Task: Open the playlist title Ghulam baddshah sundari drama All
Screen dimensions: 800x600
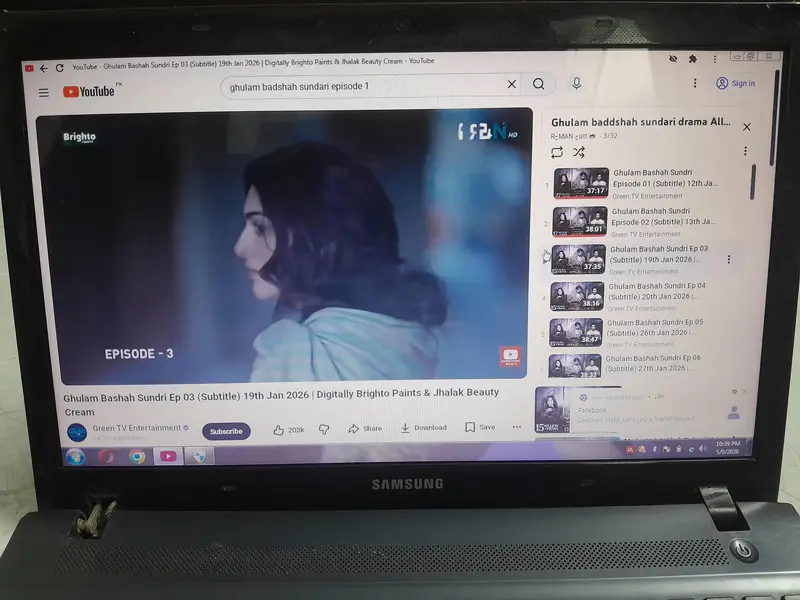Action: pos(640,122)
